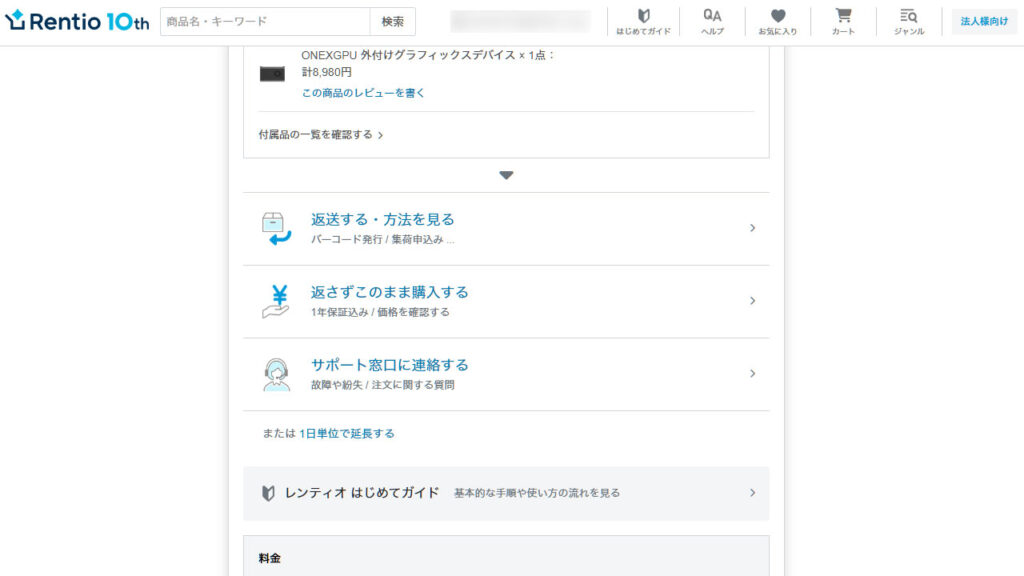Open 返さずこのまま購入する option
Screen dimensions: 1024x576
tap(506, 302)
